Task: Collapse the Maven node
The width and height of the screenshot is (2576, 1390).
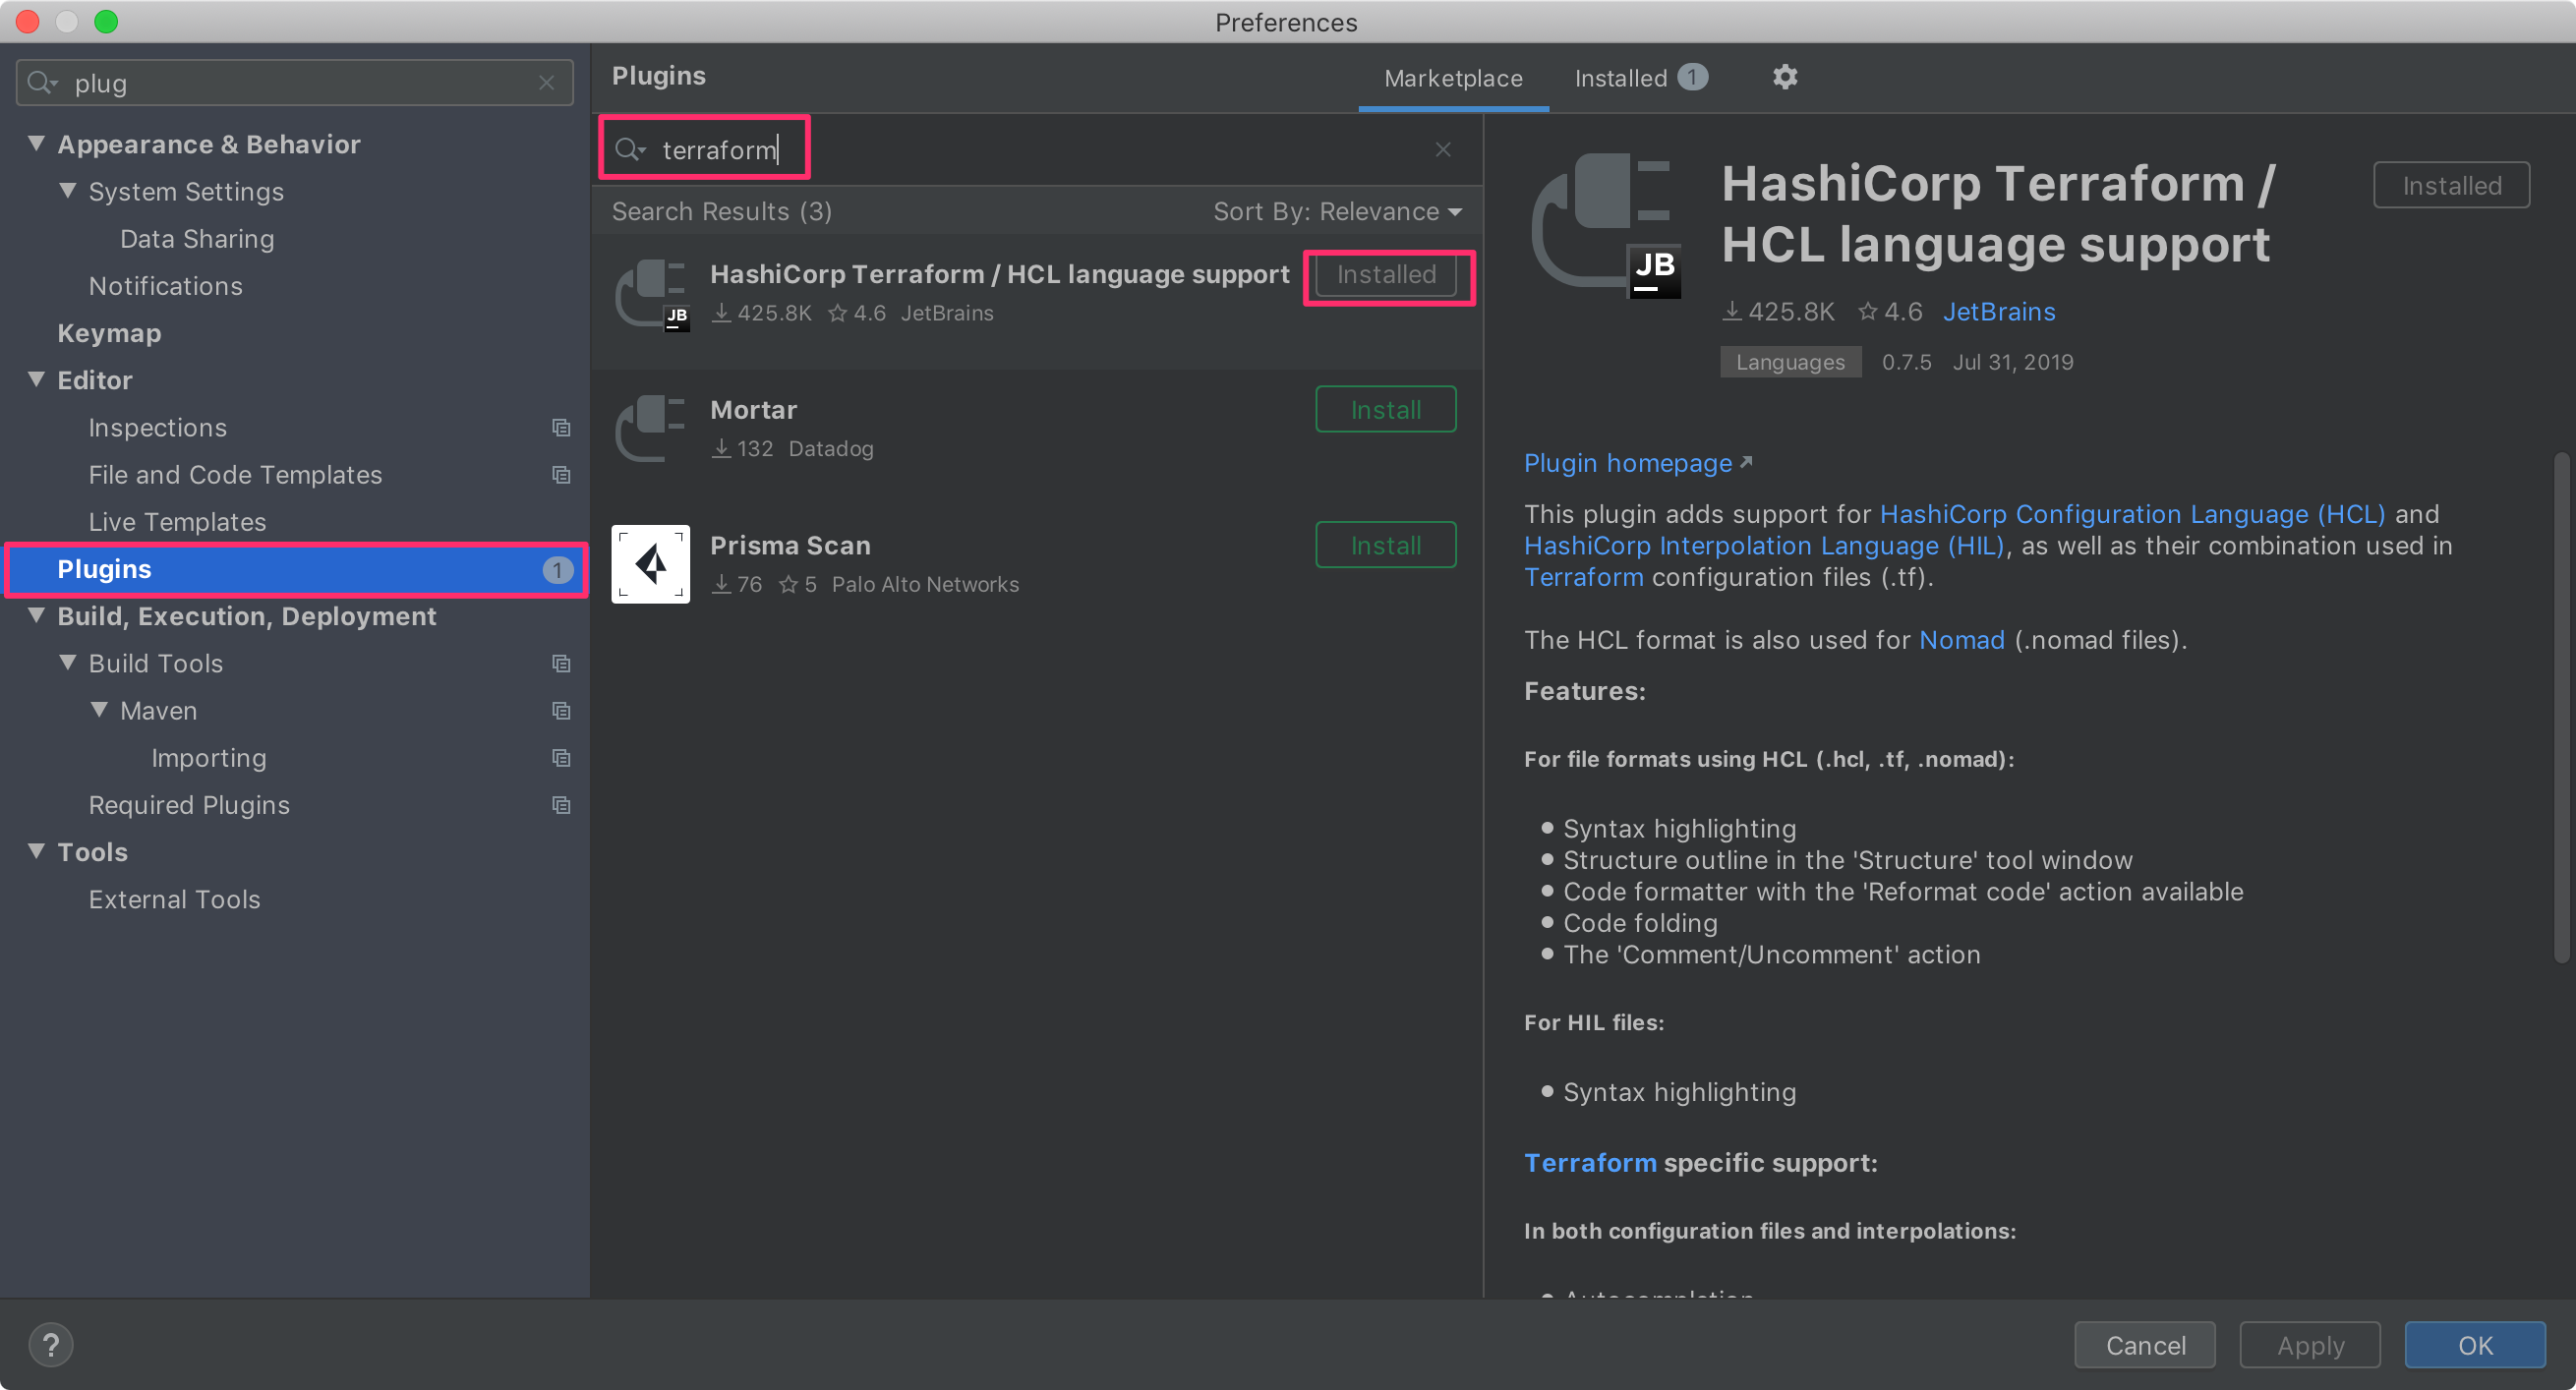Action: click(99, 710)
